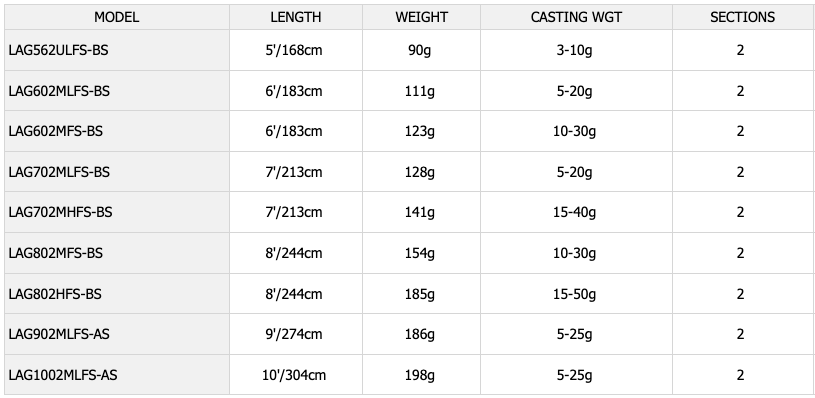Viewport: 815px width, 398px height.
Task: Click the 3-10g casting weight cell
Action: point(576,50)
